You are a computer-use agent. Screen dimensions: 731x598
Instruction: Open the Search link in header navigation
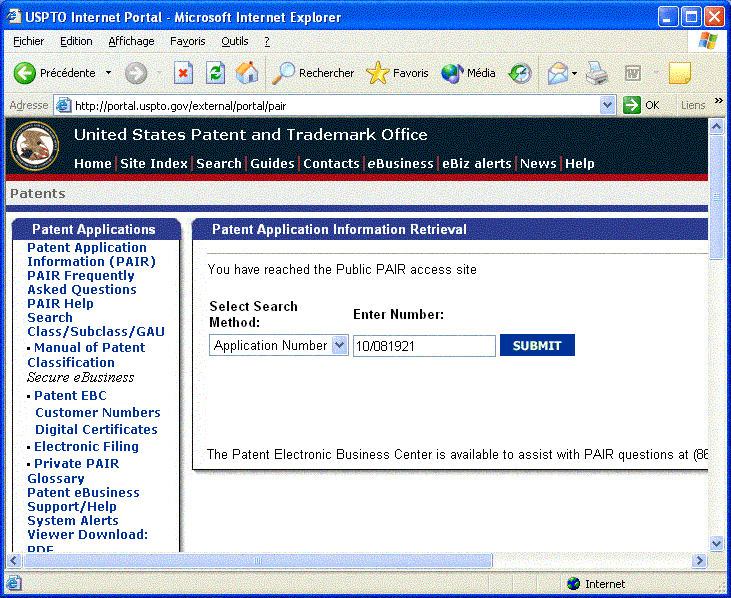point(219,164)
